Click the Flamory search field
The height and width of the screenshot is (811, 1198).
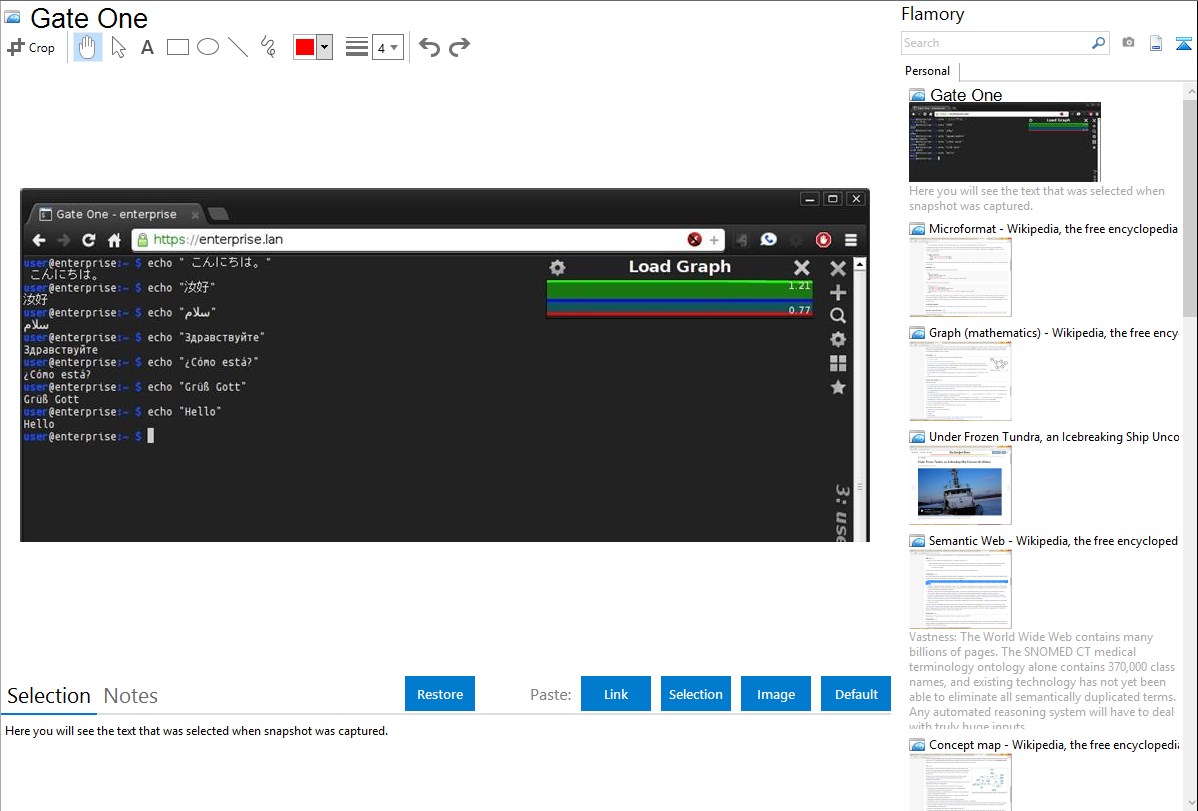click(995, 43)
